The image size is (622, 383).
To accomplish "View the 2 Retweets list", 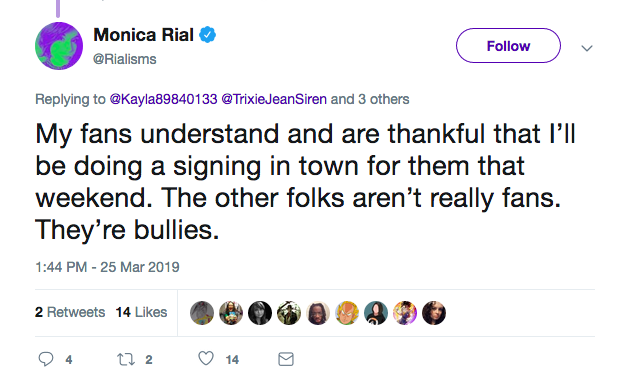I will [70, 312].
